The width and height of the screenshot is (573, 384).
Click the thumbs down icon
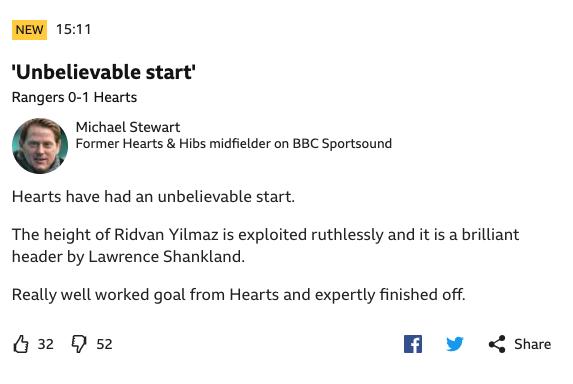click(79, 344)
